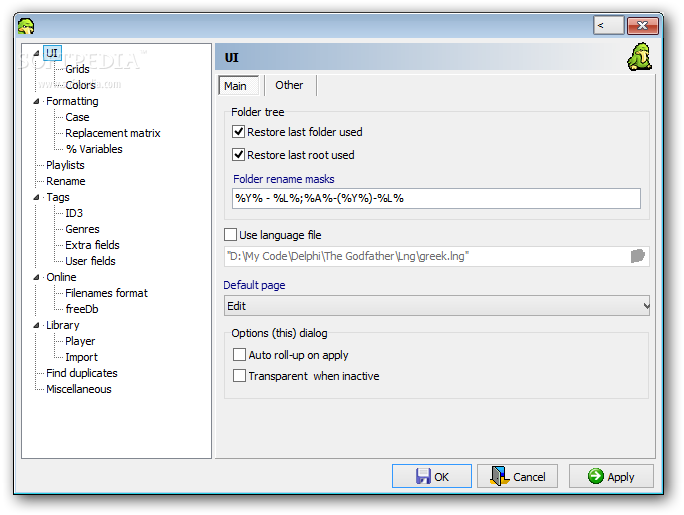Switch to the Other tab
Viewport: 684px width, 515px height.
(x=289, y=85)
